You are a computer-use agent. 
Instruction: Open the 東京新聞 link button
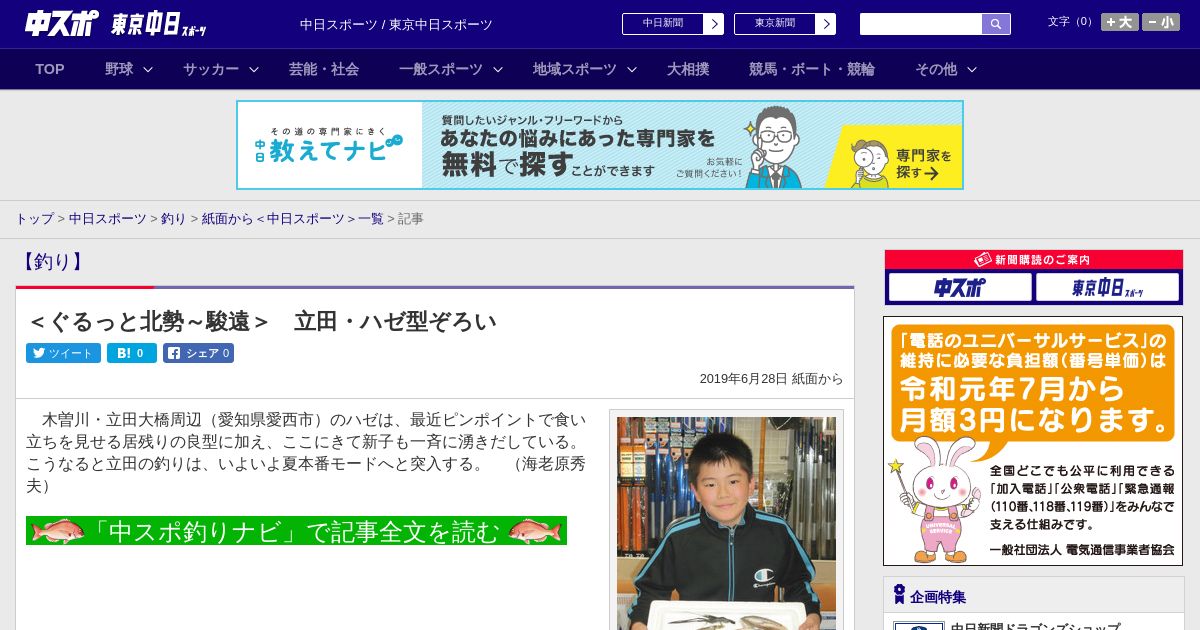(x=785, y=24)
